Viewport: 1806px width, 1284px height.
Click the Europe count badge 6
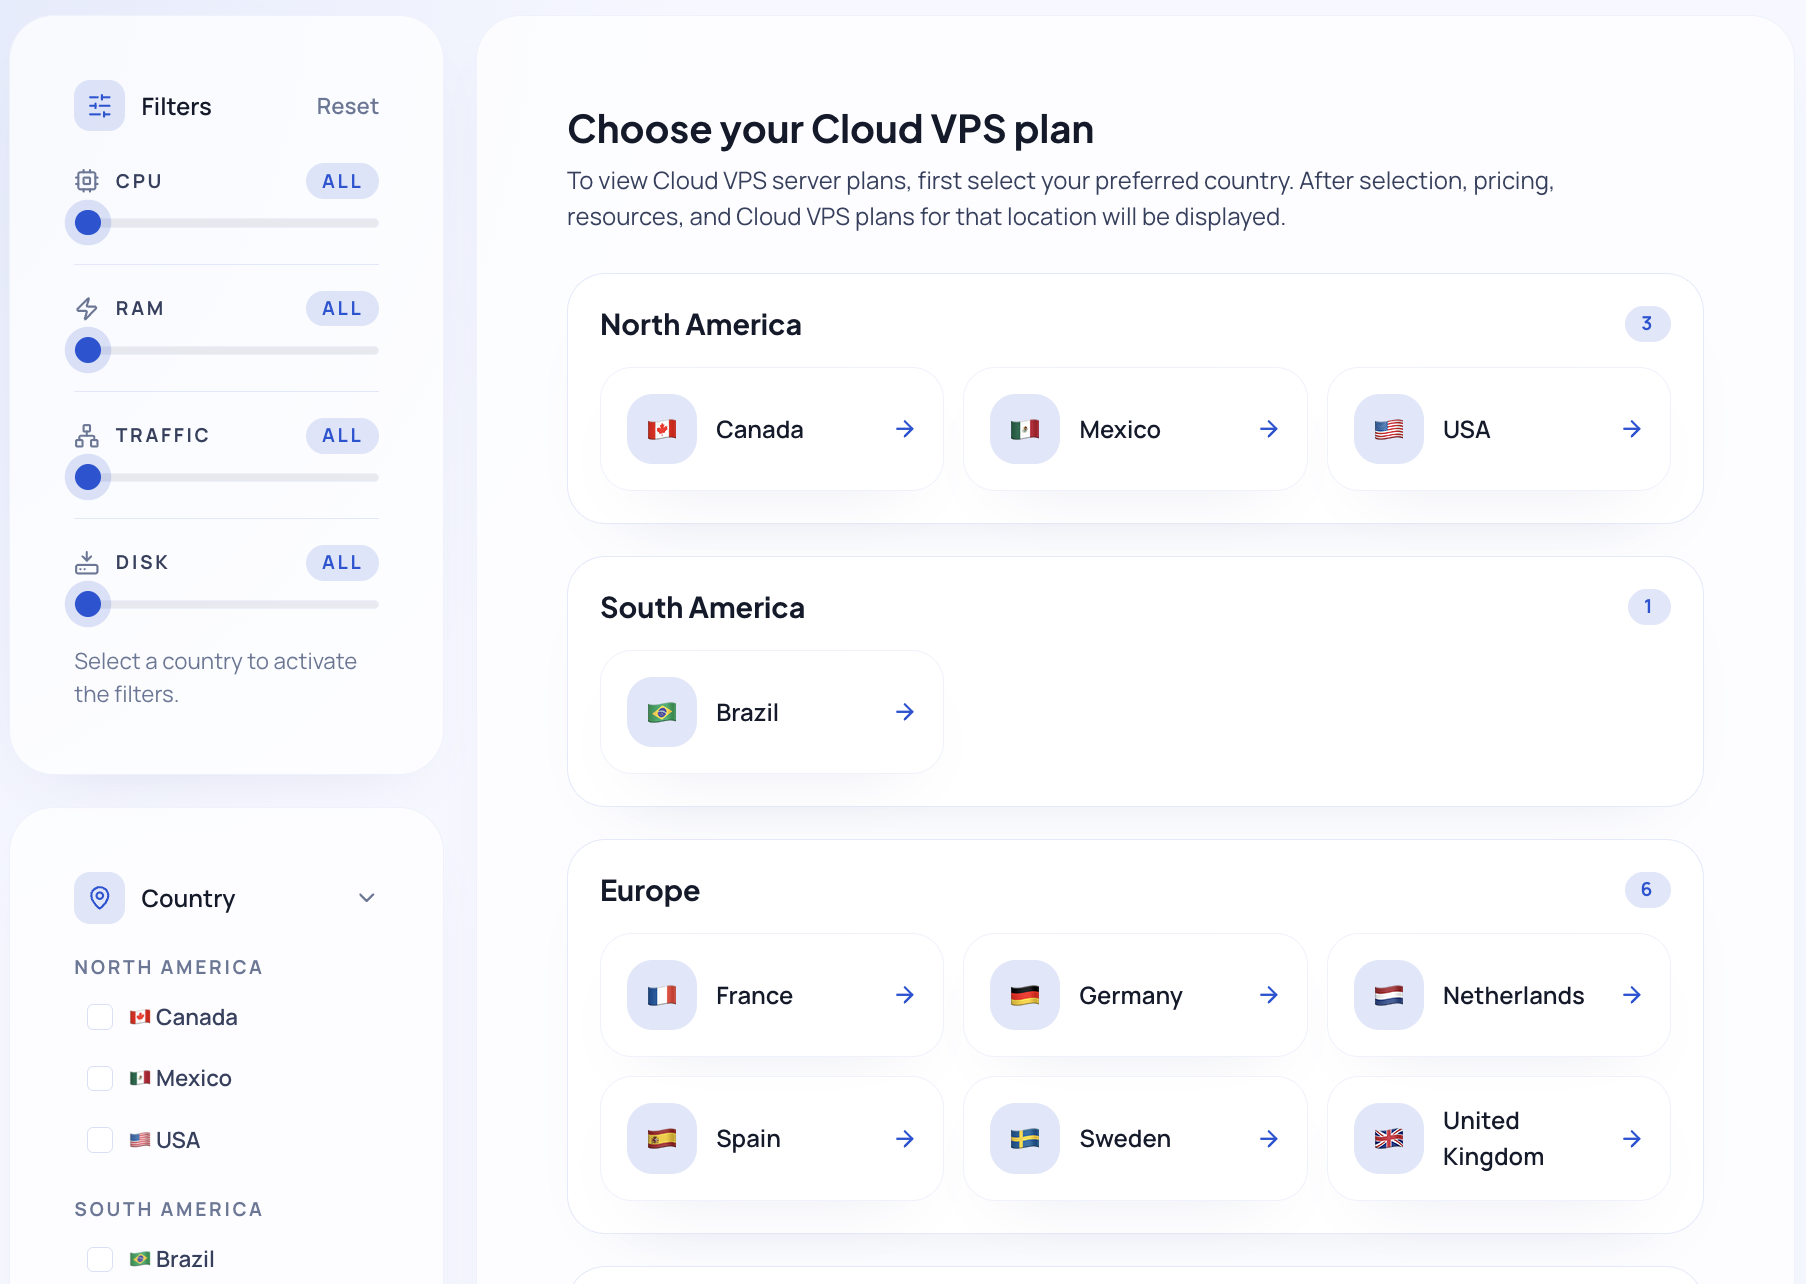click(x=1647, y=889)
